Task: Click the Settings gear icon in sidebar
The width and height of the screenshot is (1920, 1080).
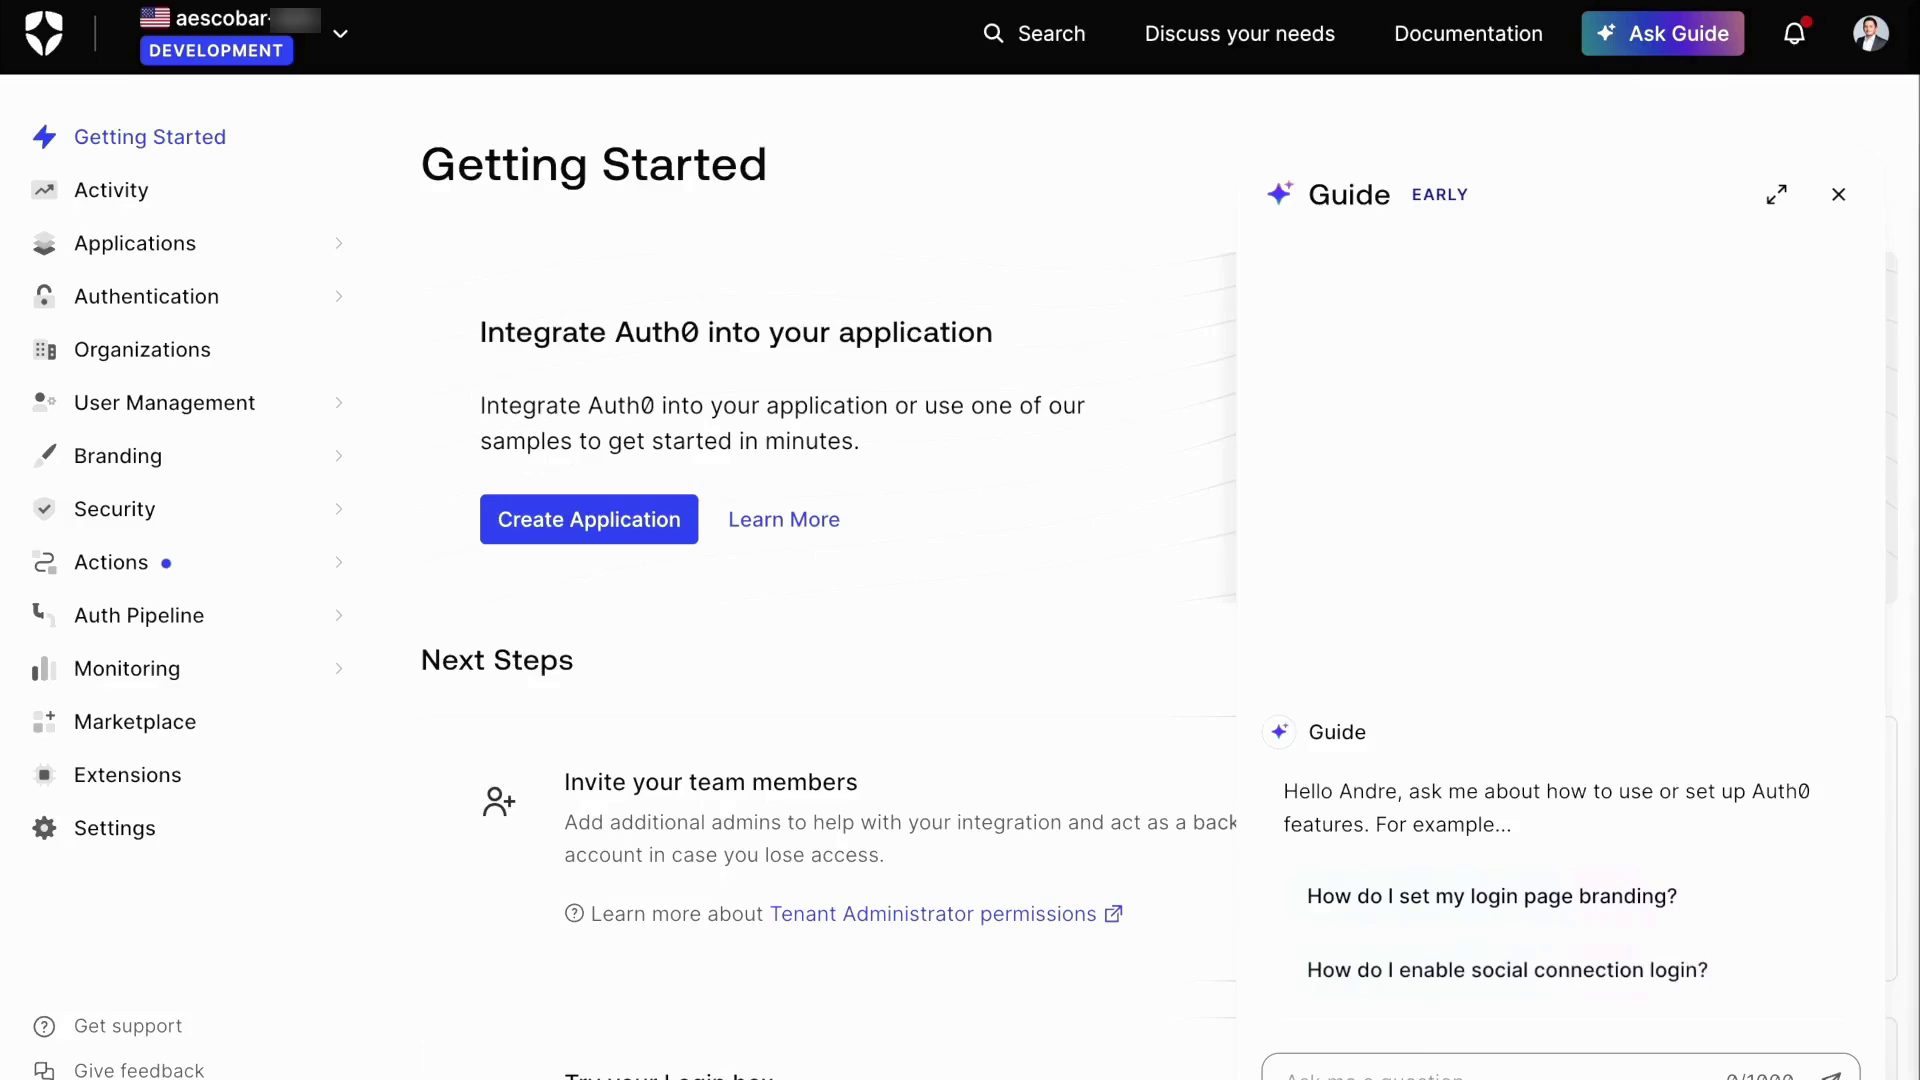Action: pyautogui.click(x=44, y=828)
